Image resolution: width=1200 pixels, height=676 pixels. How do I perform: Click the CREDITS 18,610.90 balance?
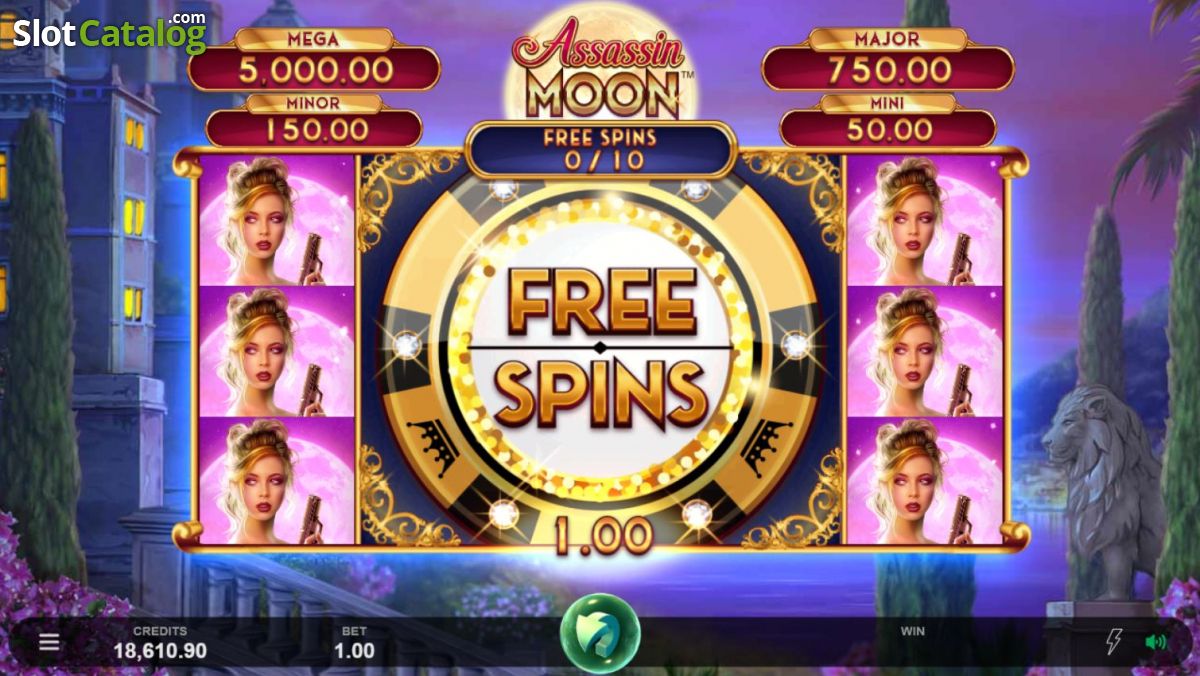160,643
